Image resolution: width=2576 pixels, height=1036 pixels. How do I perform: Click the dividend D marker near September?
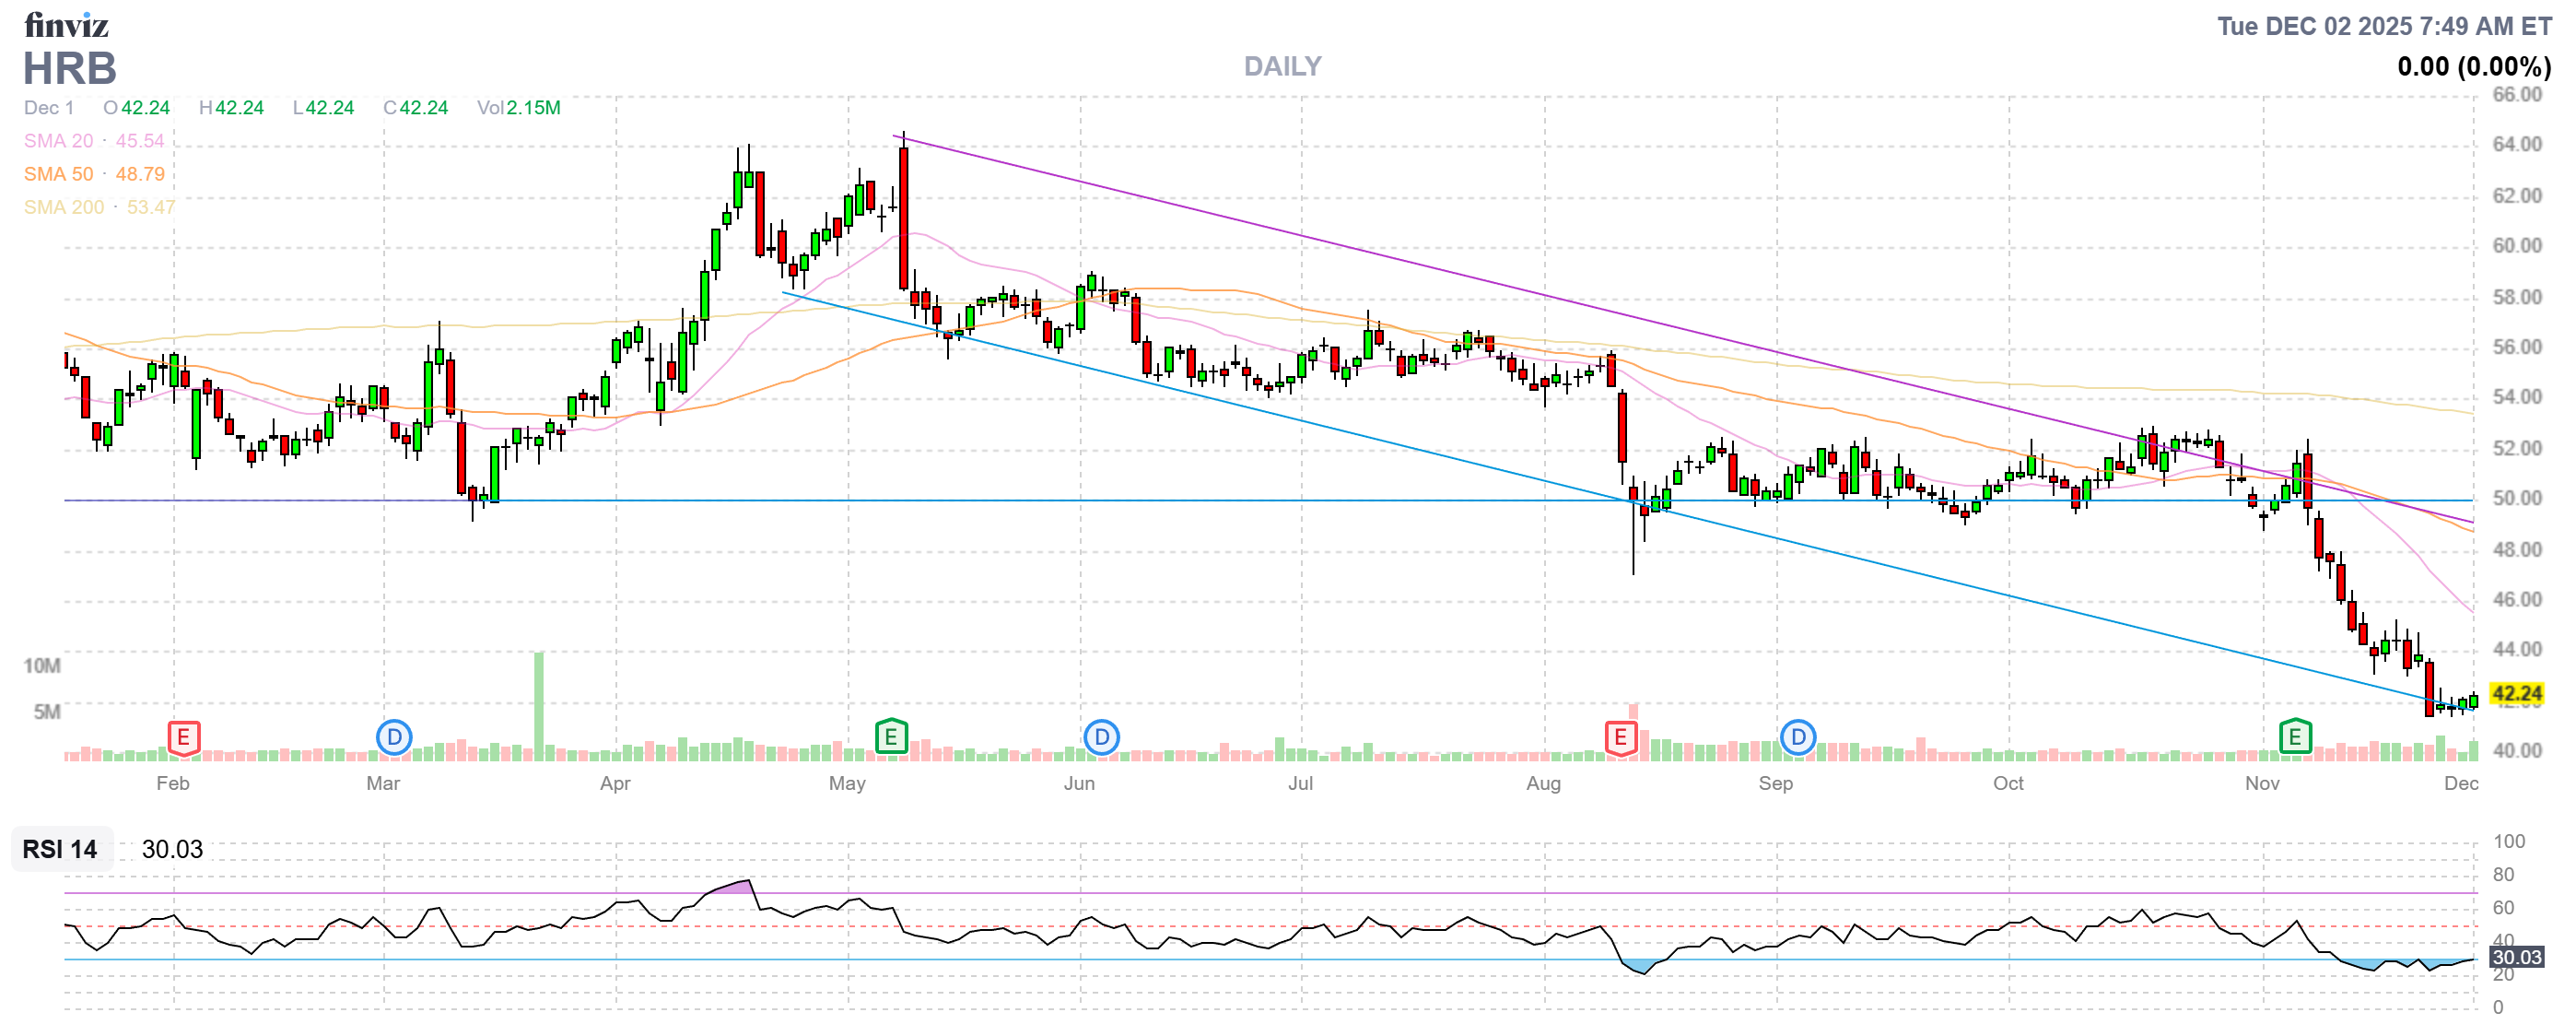click(x=1797, y=738)
